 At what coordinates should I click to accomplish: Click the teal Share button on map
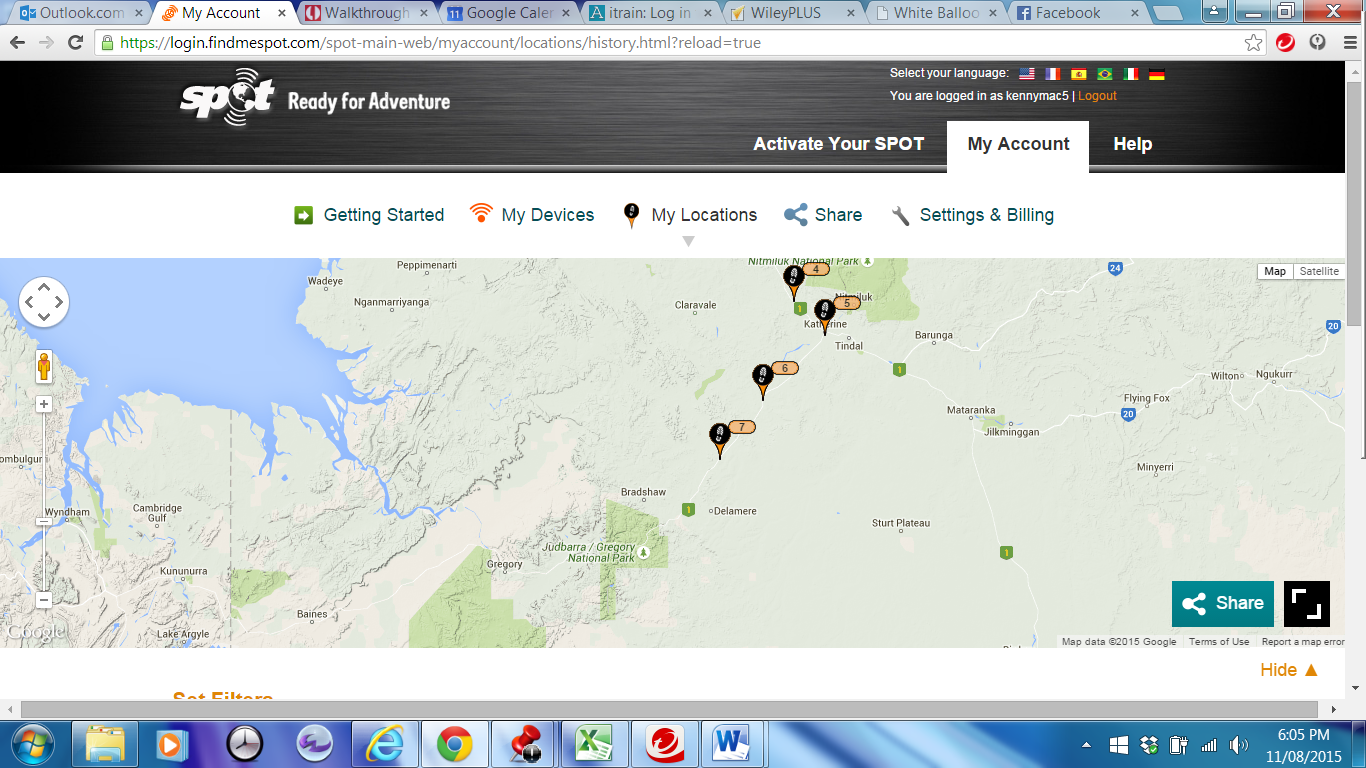click(1222, 604)
